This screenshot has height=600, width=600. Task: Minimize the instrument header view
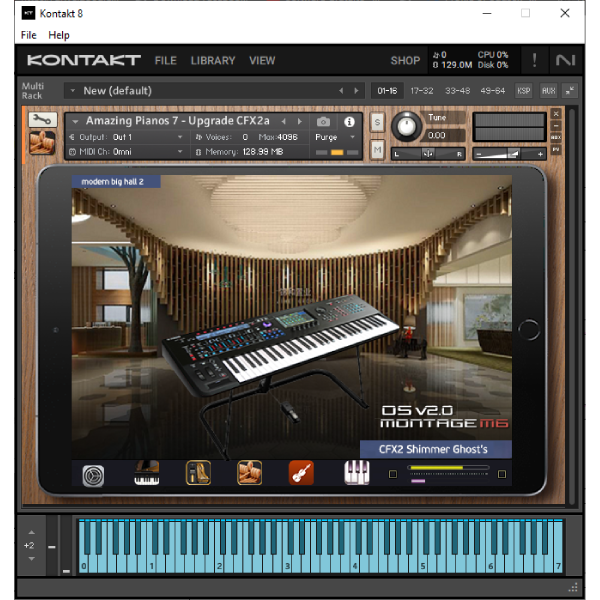(x=556, y=126)
